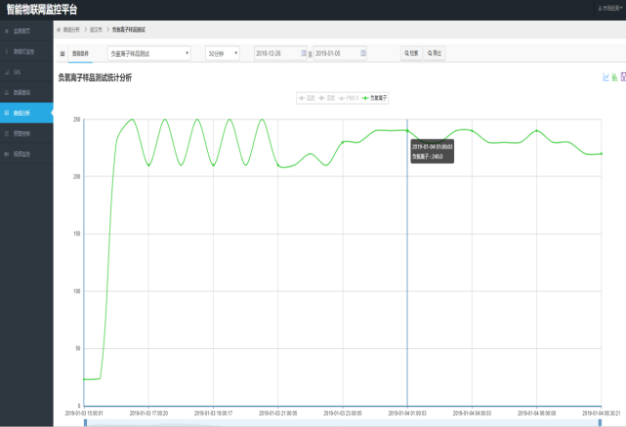
Task: Toggle 负氧离子 series in chart legend
Action: coord(376,98)
